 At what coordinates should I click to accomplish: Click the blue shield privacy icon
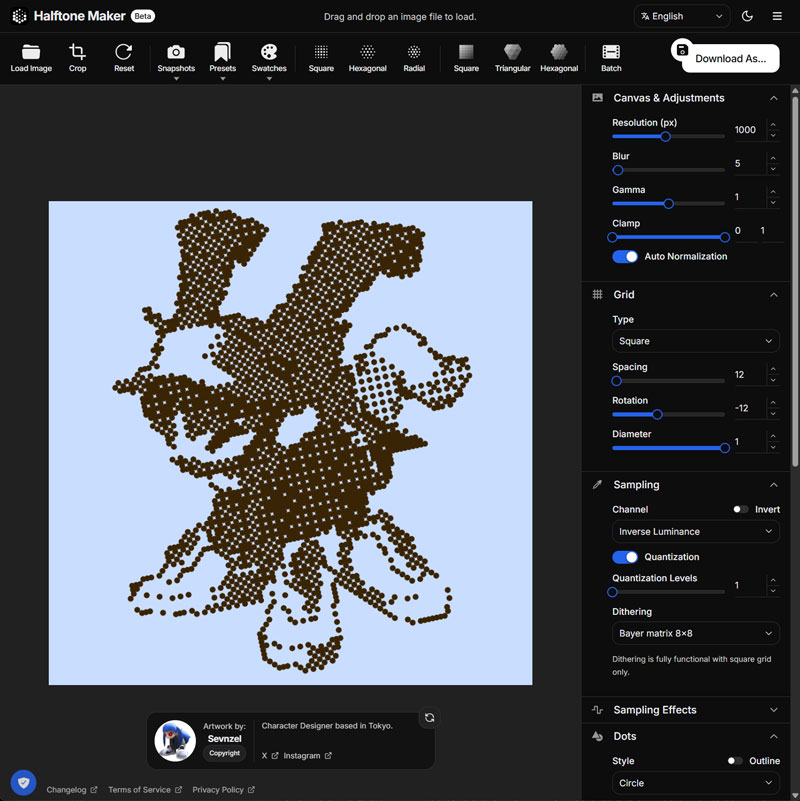[23, 782]
